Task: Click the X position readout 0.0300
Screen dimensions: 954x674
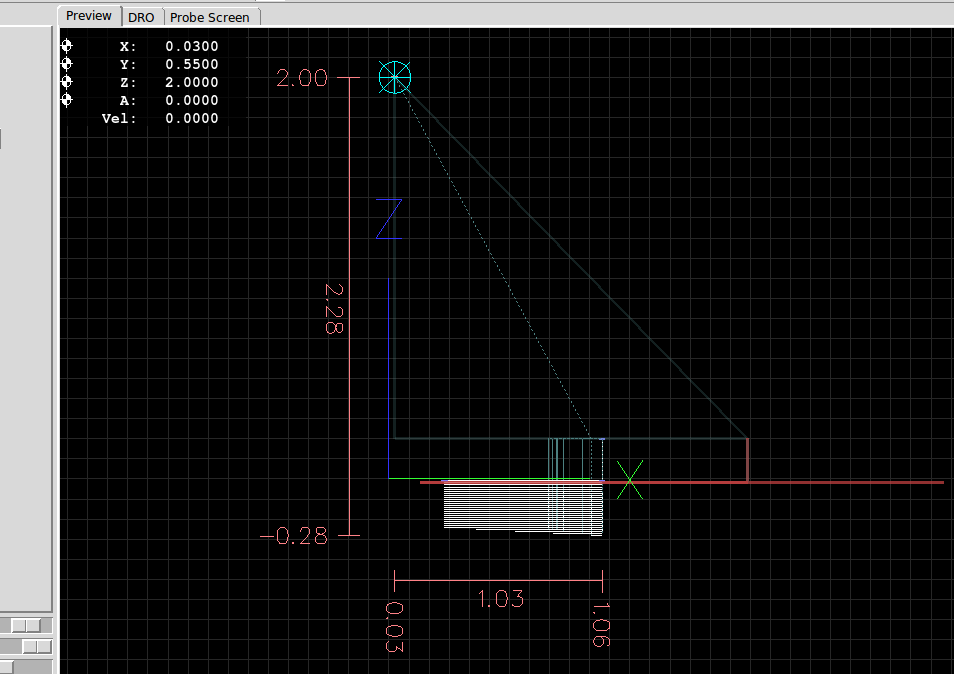Action: pyautogui.click(x=191, y=46)
